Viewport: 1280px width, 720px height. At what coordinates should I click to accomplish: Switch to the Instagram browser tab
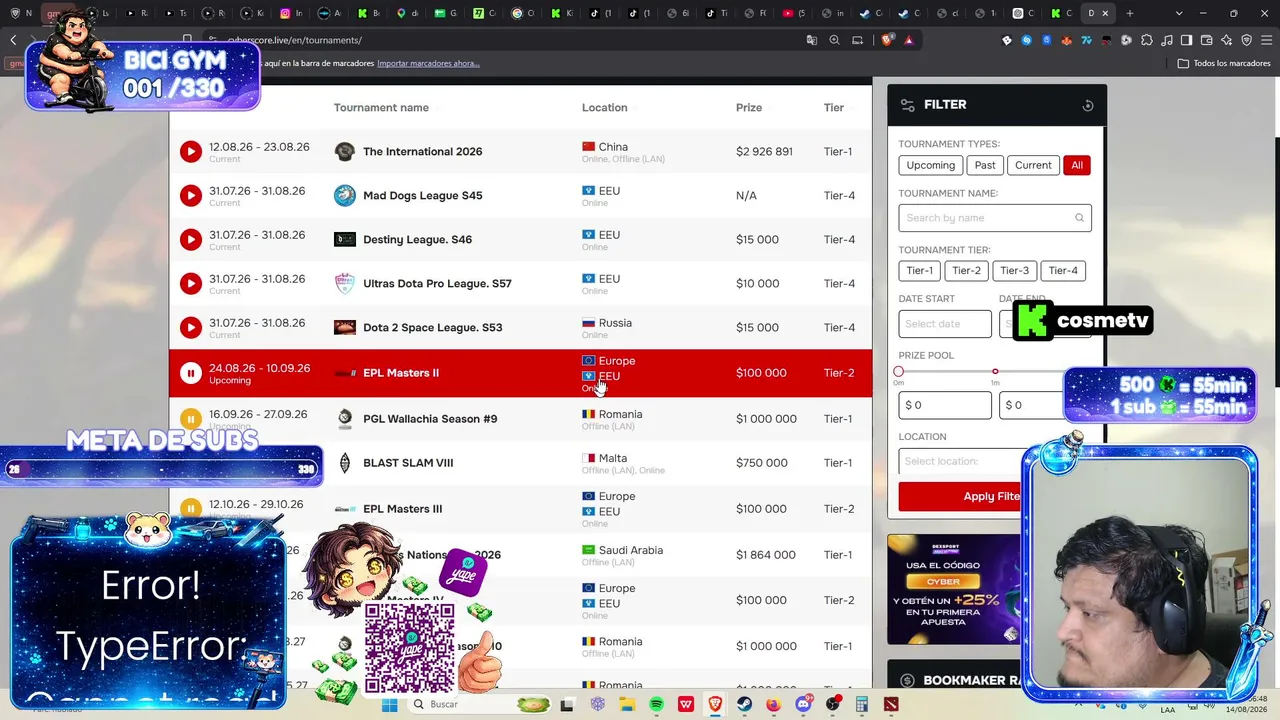[x=291, y=13]
